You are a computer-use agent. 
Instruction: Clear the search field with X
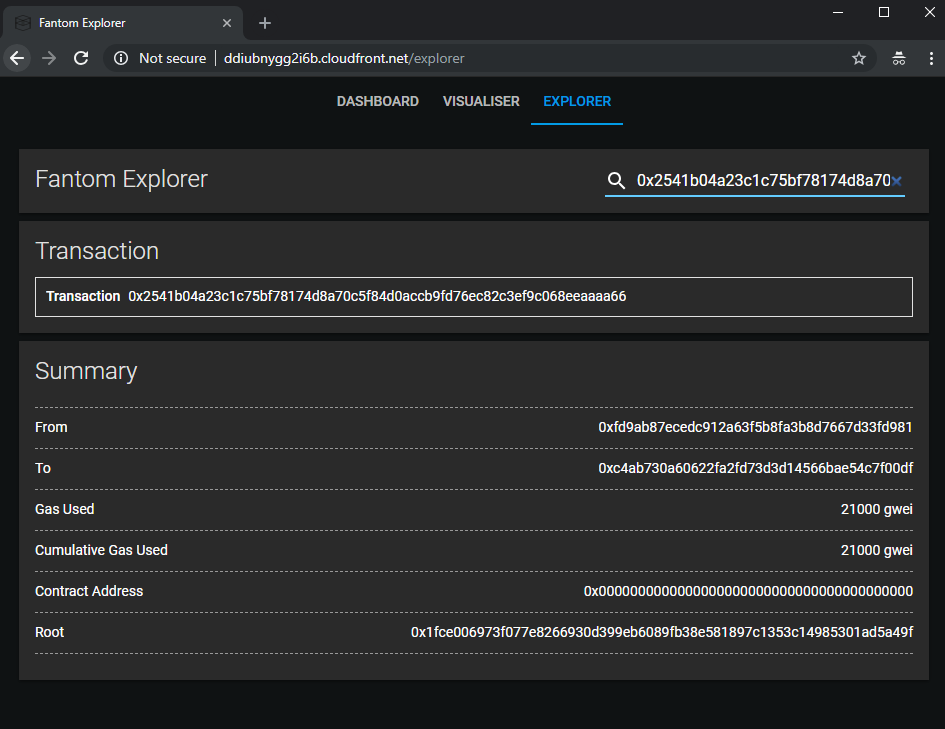click(x=897, y=181)
